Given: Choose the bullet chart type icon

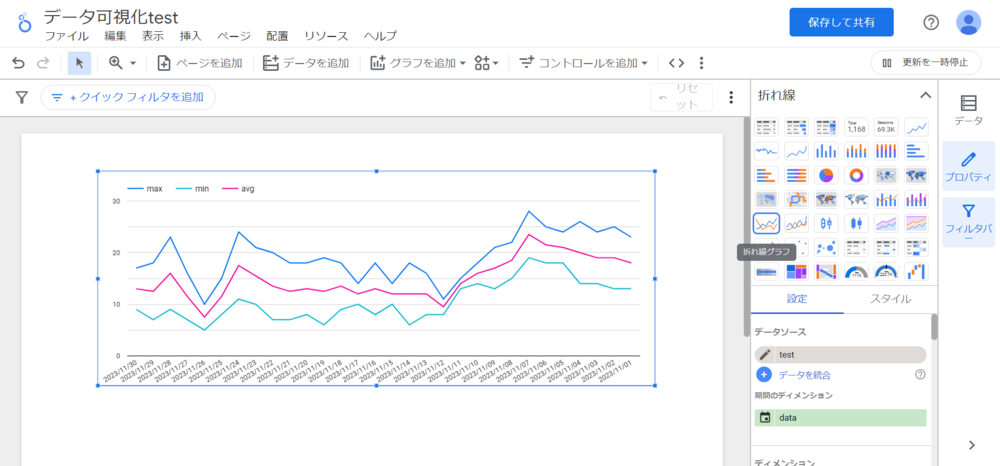Looking at the screenshot, I should 766,272.
